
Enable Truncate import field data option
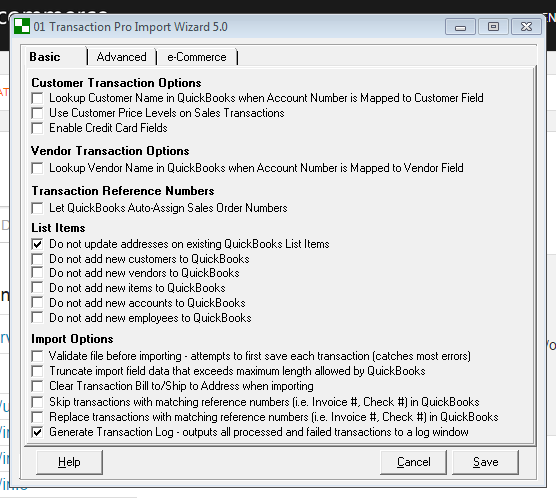click(x=37, y=371)
